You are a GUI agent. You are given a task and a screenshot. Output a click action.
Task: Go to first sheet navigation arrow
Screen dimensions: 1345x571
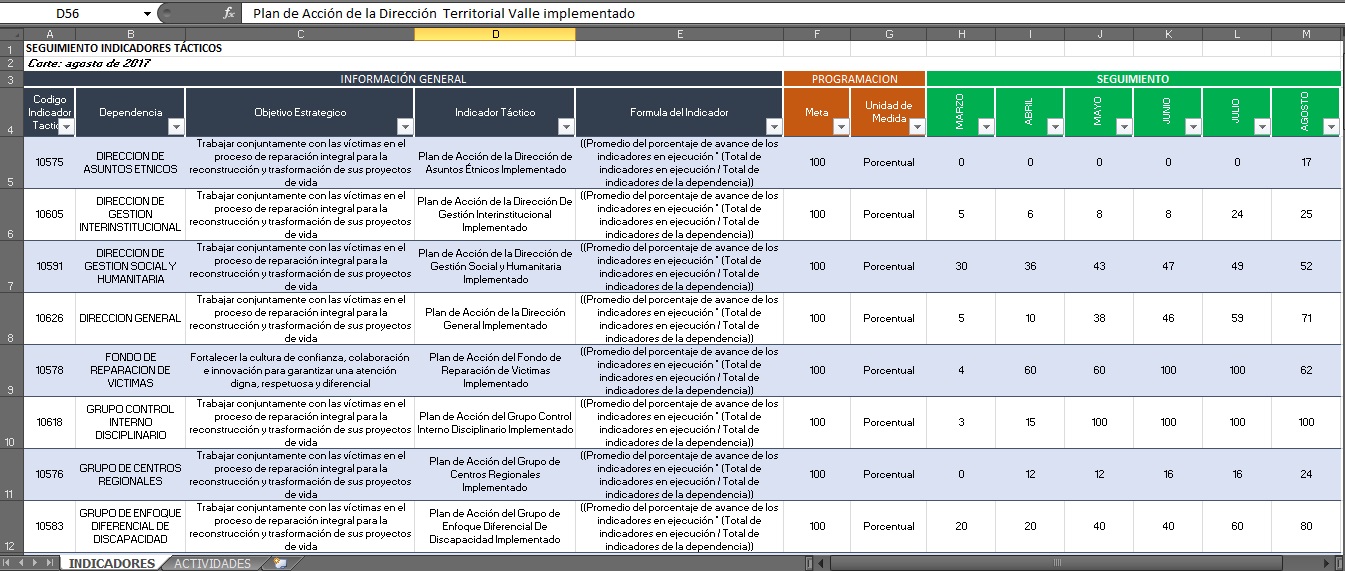coord(8,564)
